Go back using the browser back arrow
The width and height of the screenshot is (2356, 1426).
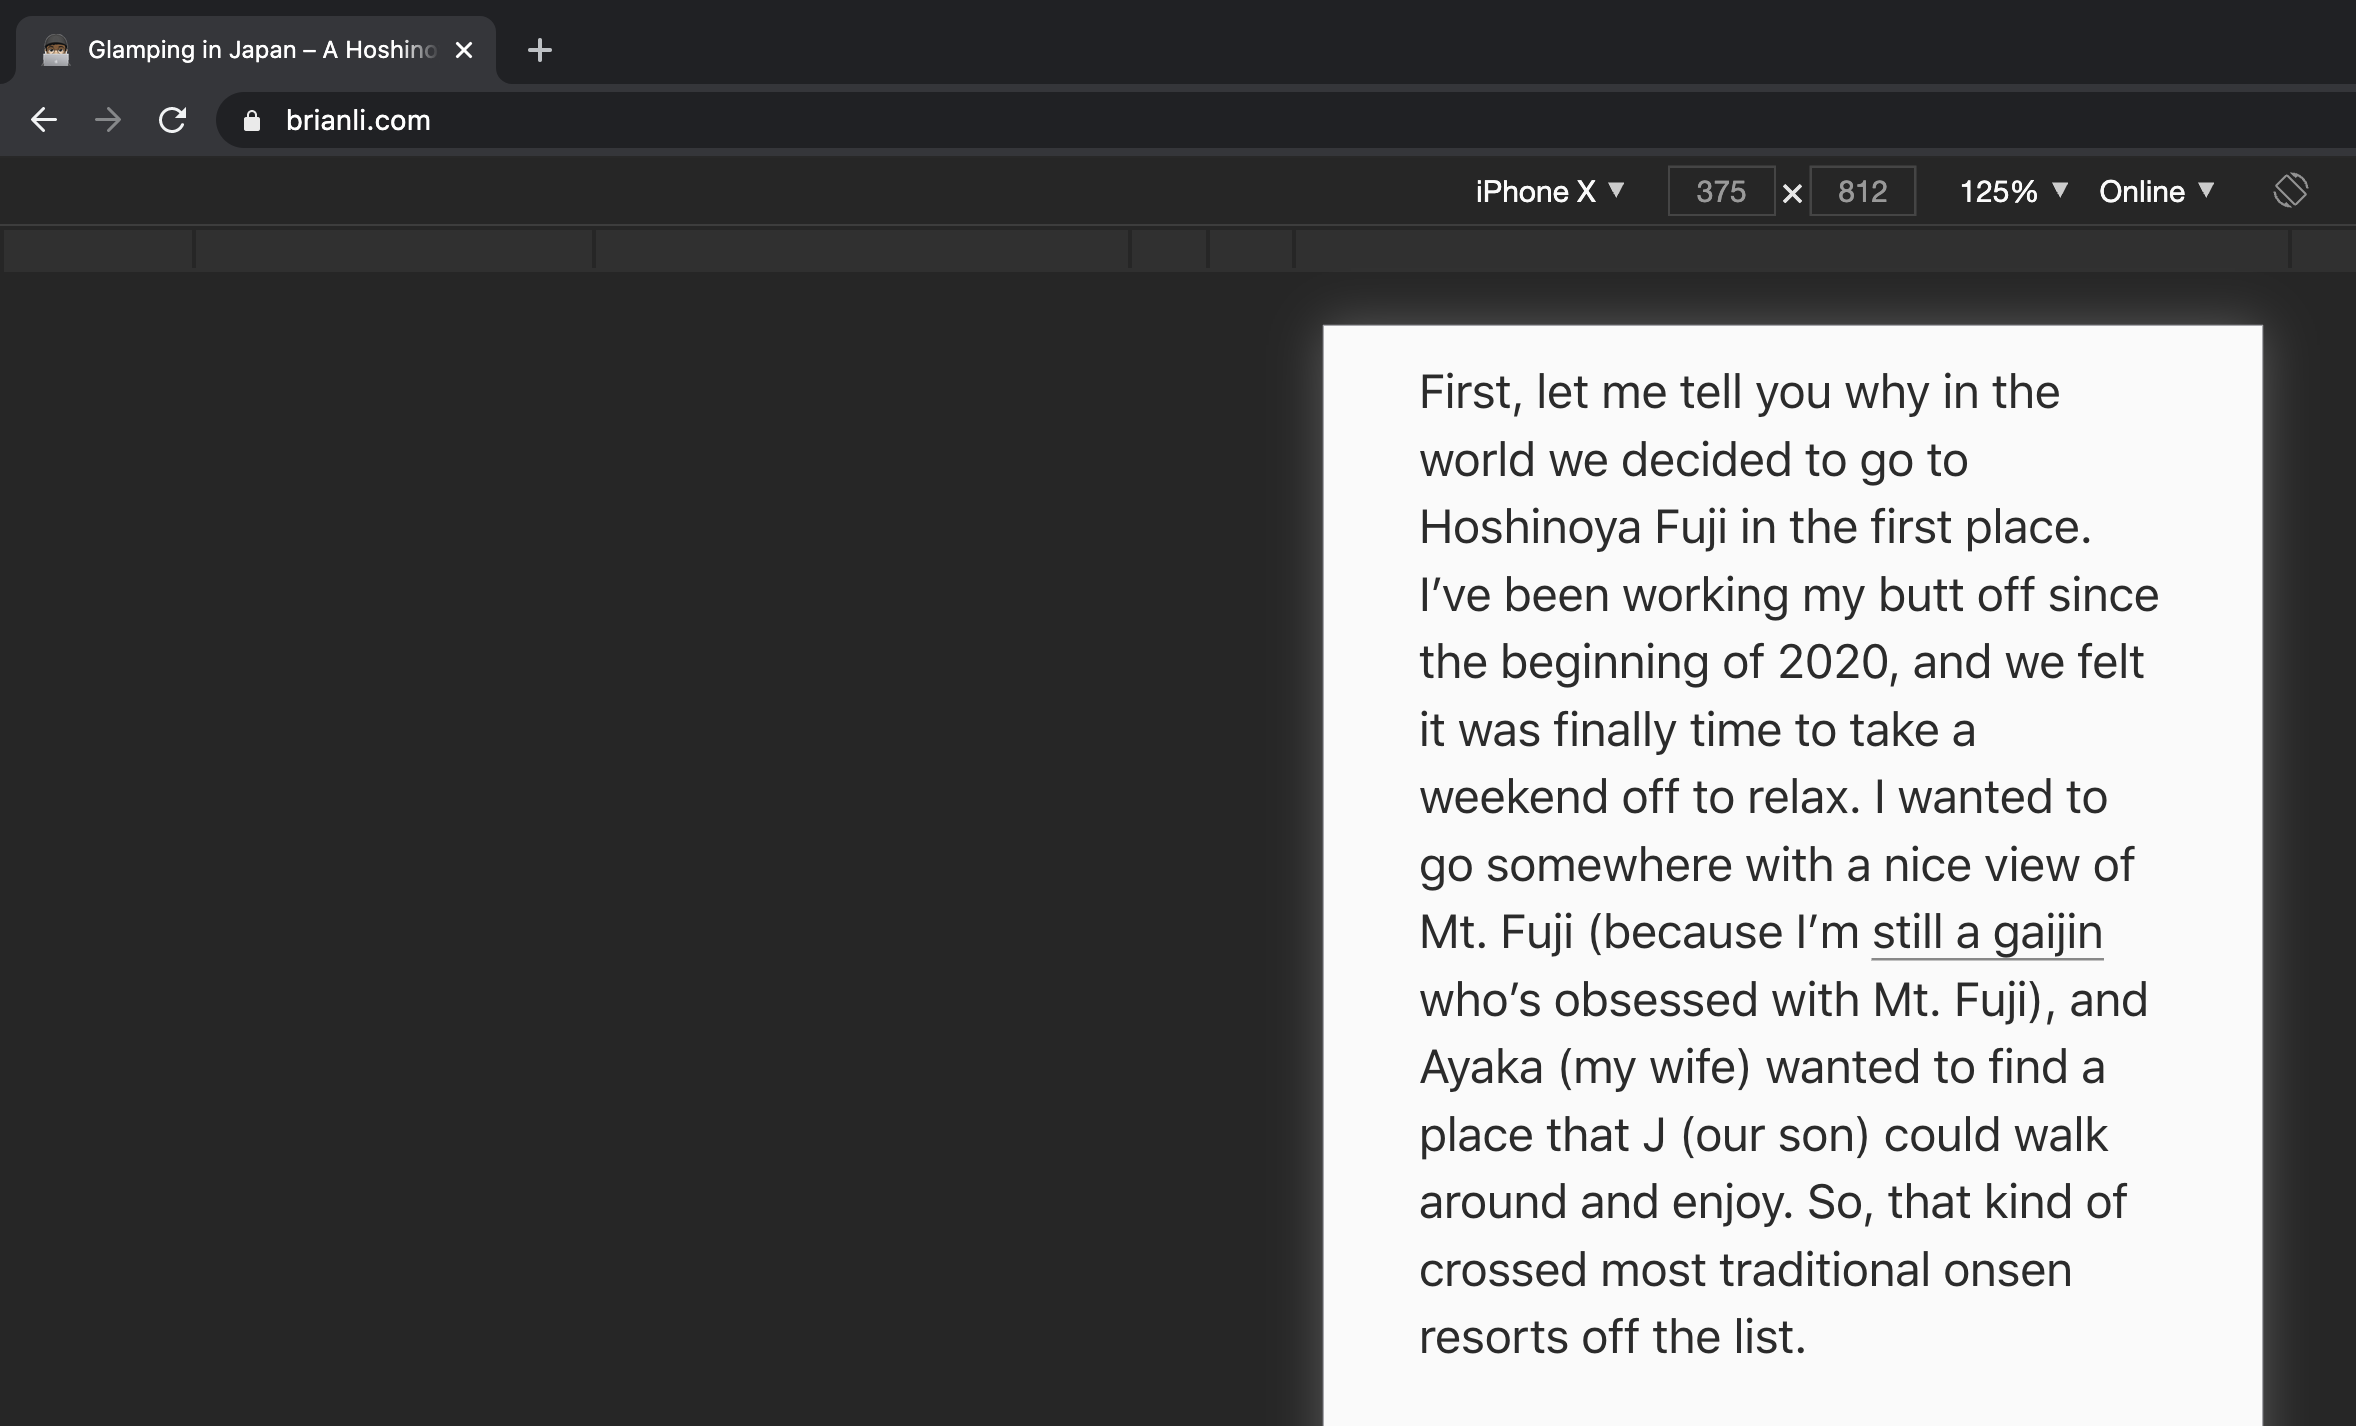[x=44, y=120]
